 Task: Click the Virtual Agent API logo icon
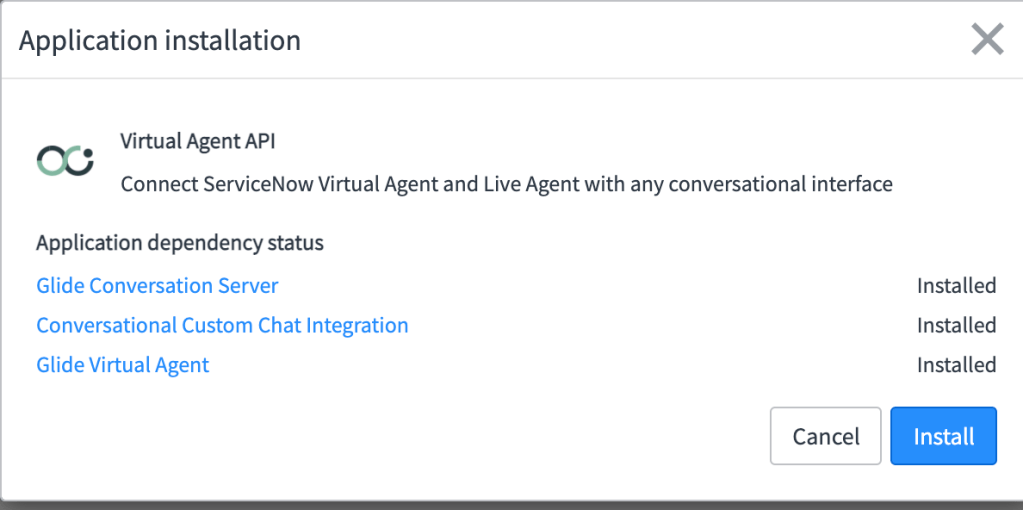pyautogui.click(x=65, y=160)
